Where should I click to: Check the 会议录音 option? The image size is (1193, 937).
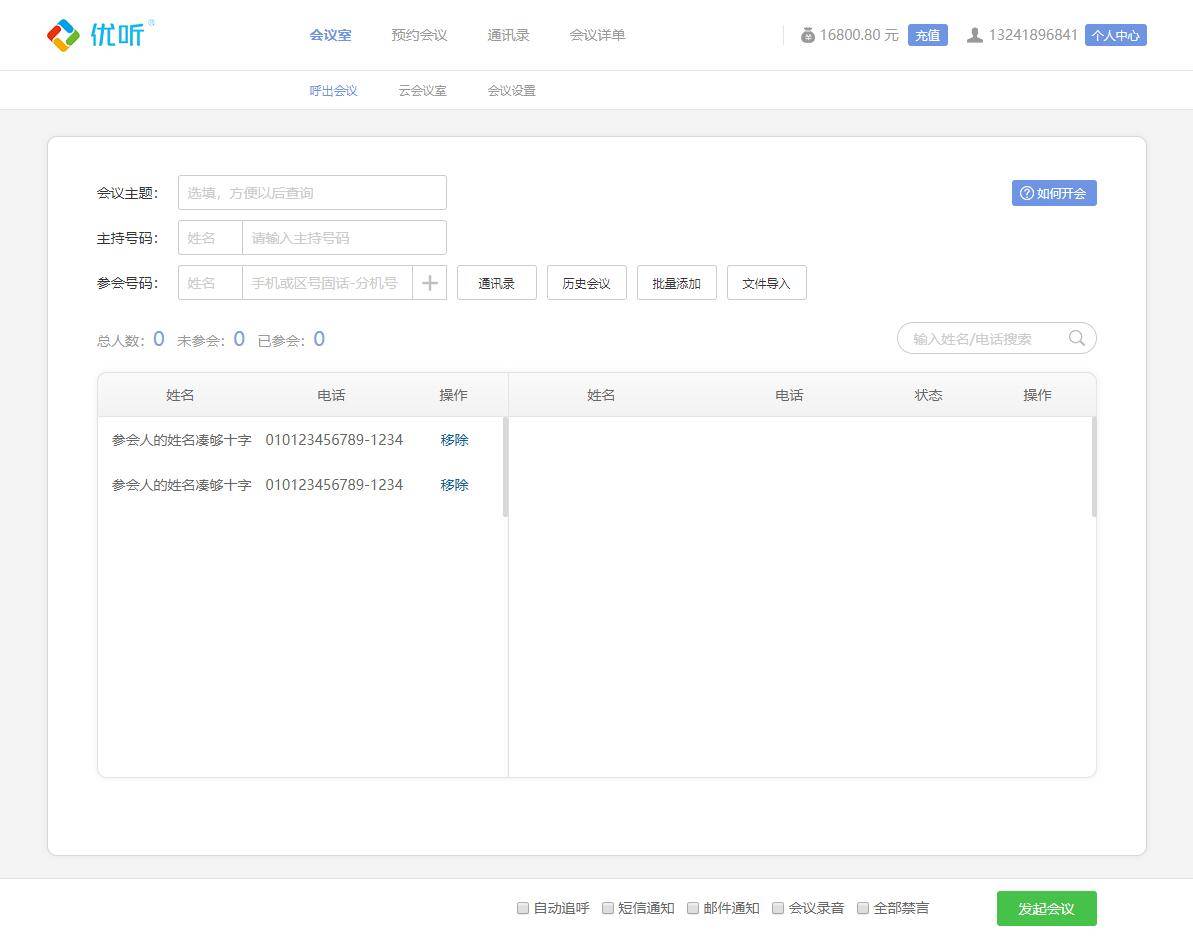778,908
